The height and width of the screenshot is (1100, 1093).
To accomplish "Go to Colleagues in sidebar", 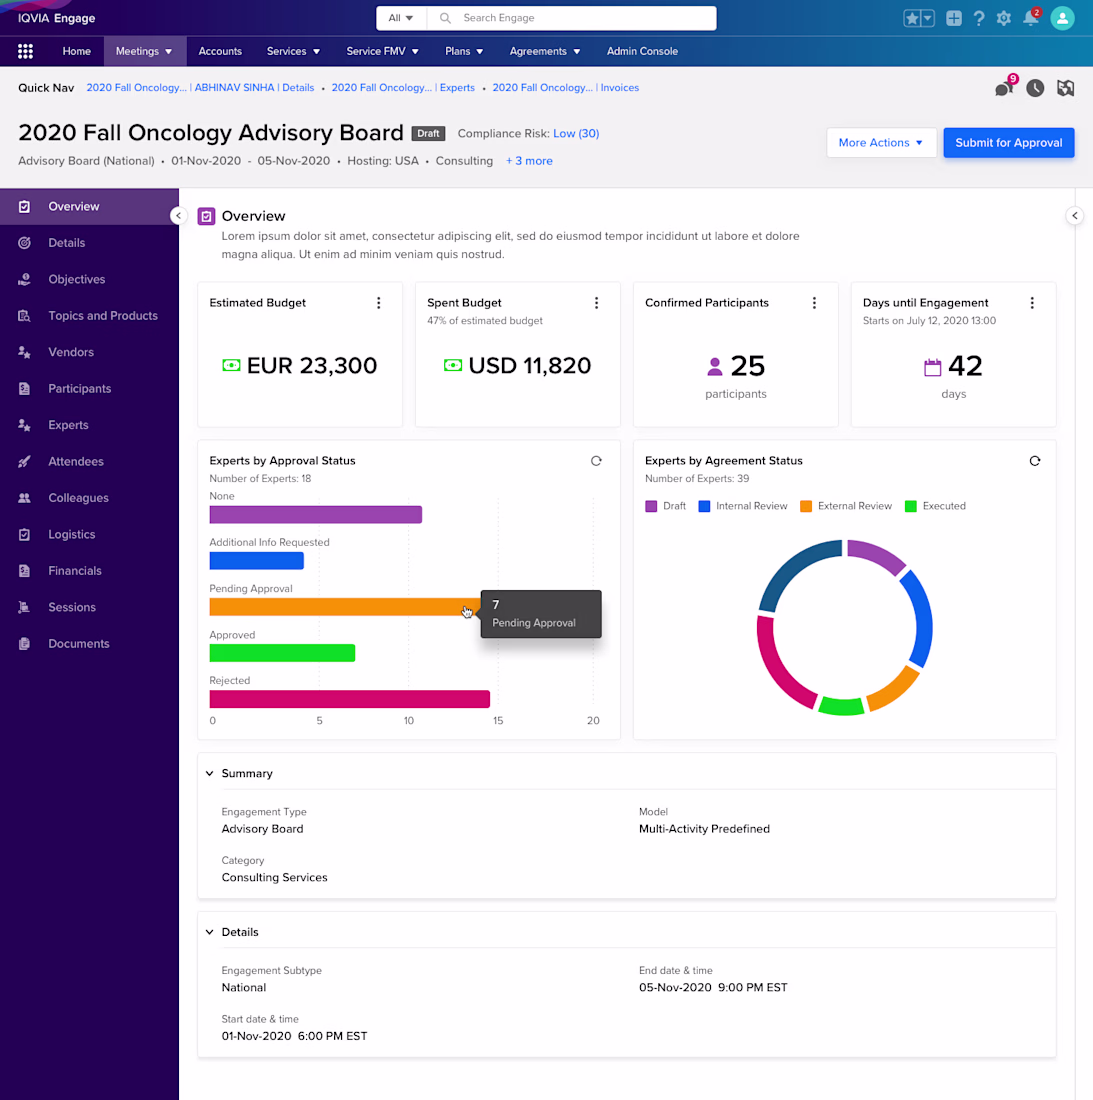I will [x=89, y=498].
